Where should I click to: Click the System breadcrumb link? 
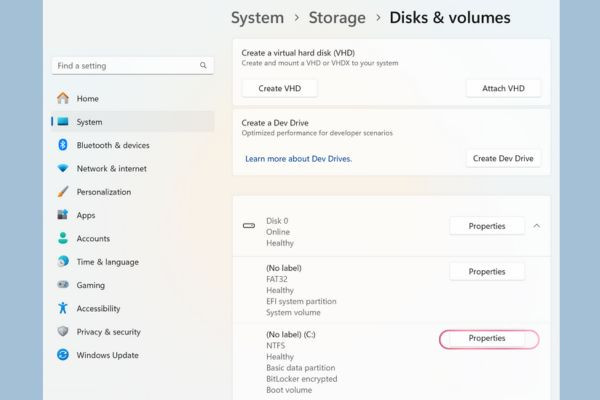pyautogui.click(x=258, y=18)
